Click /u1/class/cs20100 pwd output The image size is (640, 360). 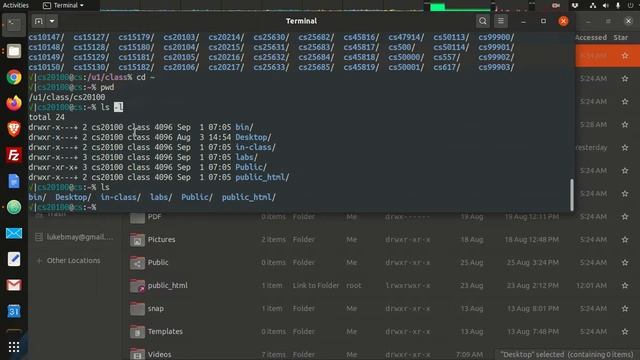[67, 97]
